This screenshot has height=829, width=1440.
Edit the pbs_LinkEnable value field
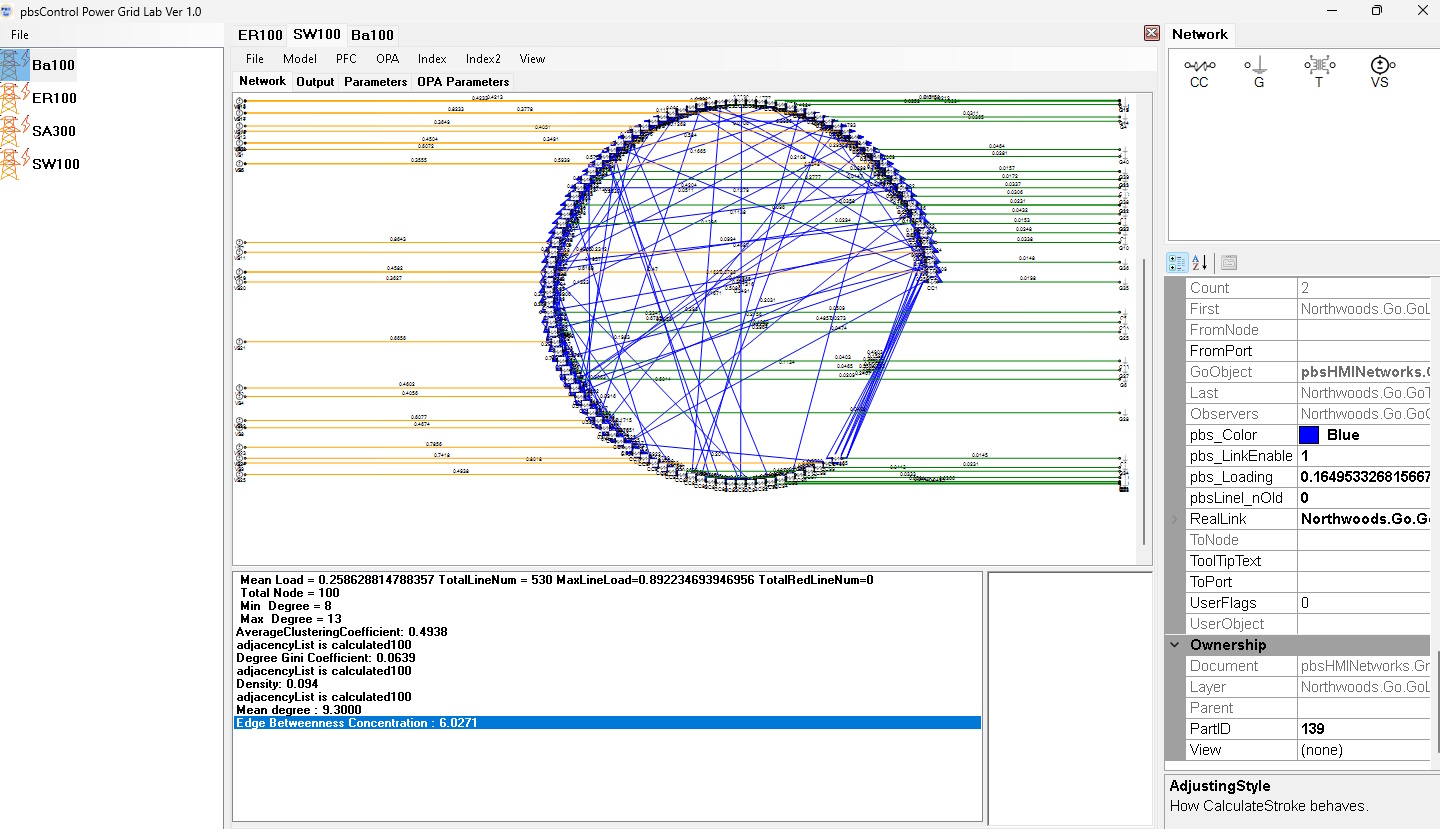click(1363, 456)
